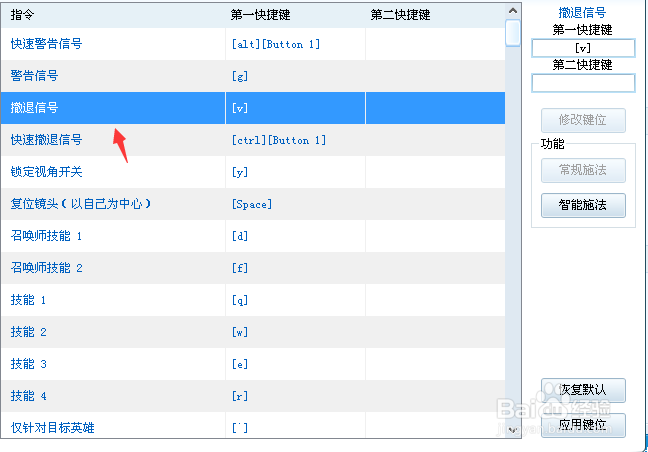This screenshot has height=452, width=648.
Task: Select the 技能 2 command row
Action: [253, 332]
